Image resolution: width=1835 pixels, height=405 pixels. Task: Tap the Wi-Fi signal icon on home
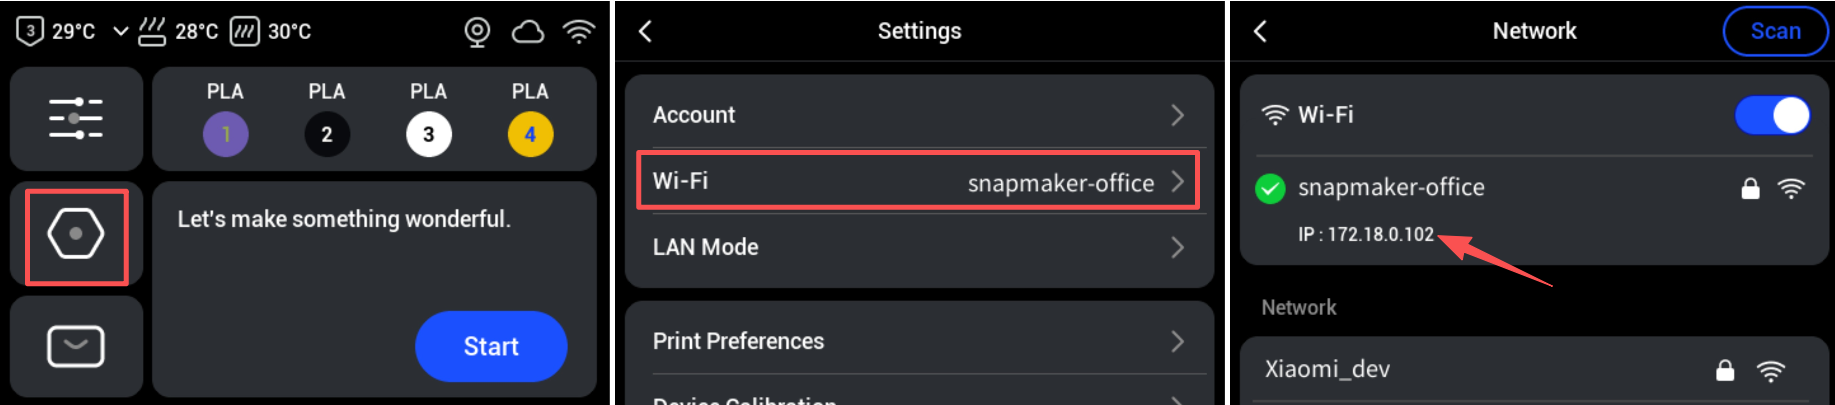point(579,32)
